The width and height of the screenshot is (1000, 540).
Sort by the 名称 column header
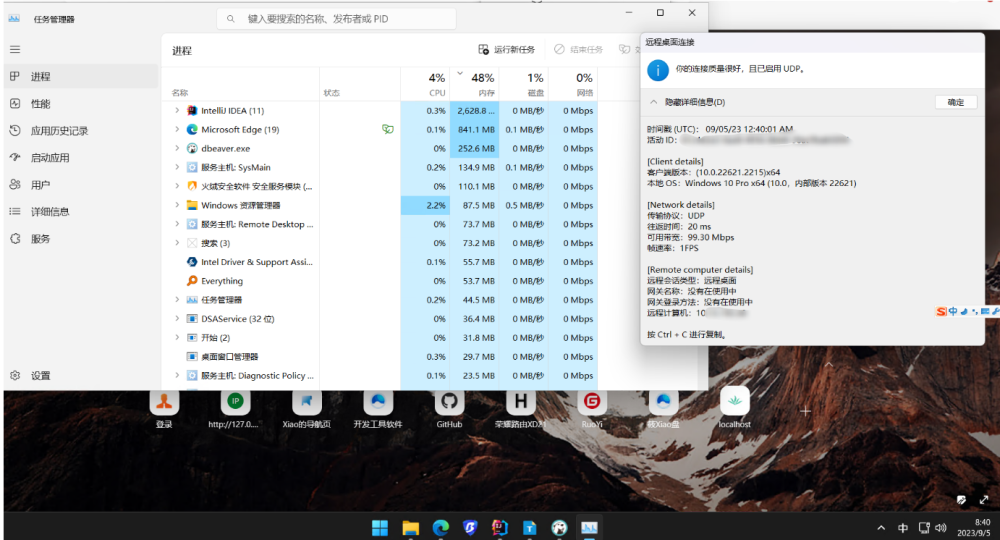coord(180,93)
